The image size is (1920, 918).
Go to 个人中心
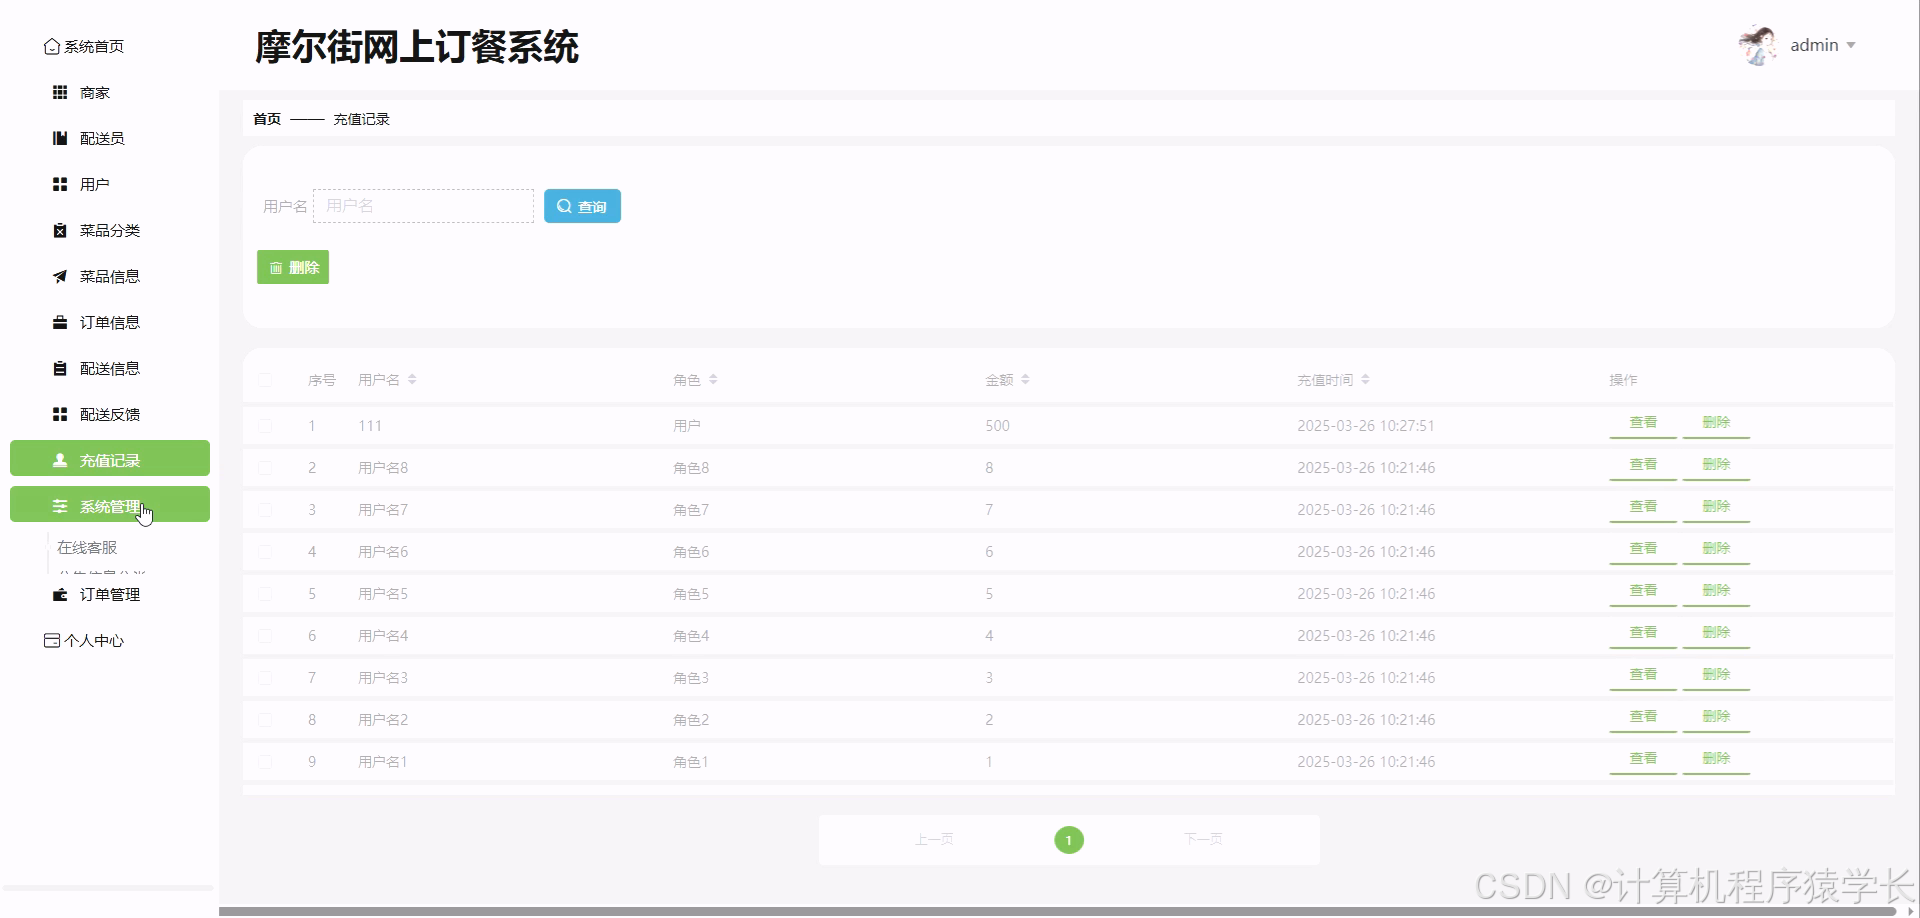pos(93,641)
